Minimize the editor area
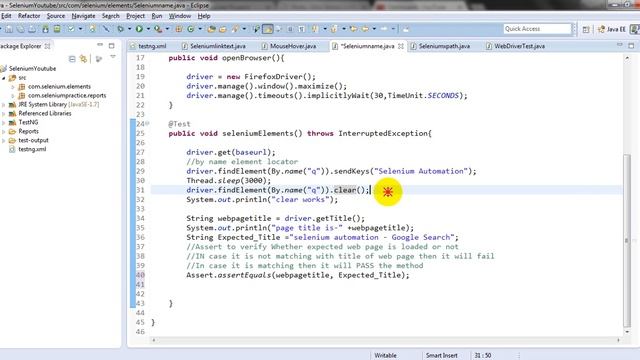The width and height of the screenshot is (640, 360). 620,45
